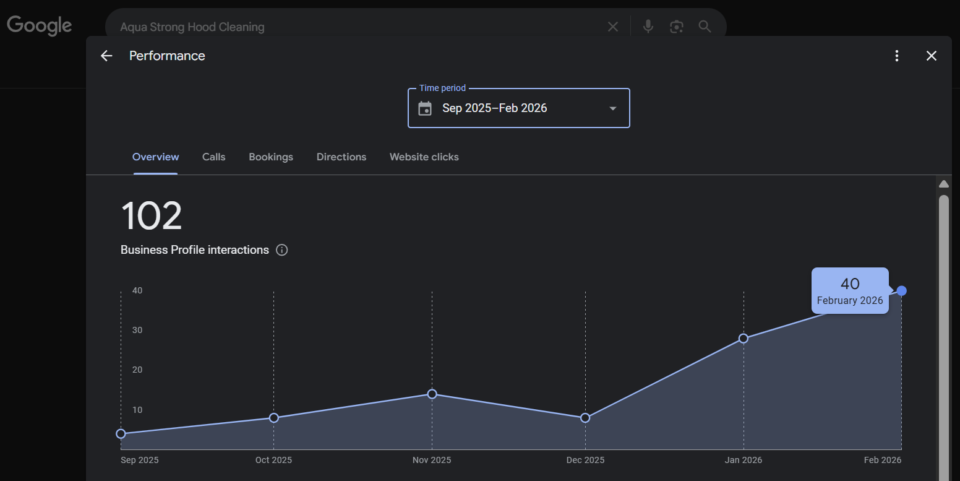Click the back arrow next to Performance
960x481 pixels.
coord(107,56)
